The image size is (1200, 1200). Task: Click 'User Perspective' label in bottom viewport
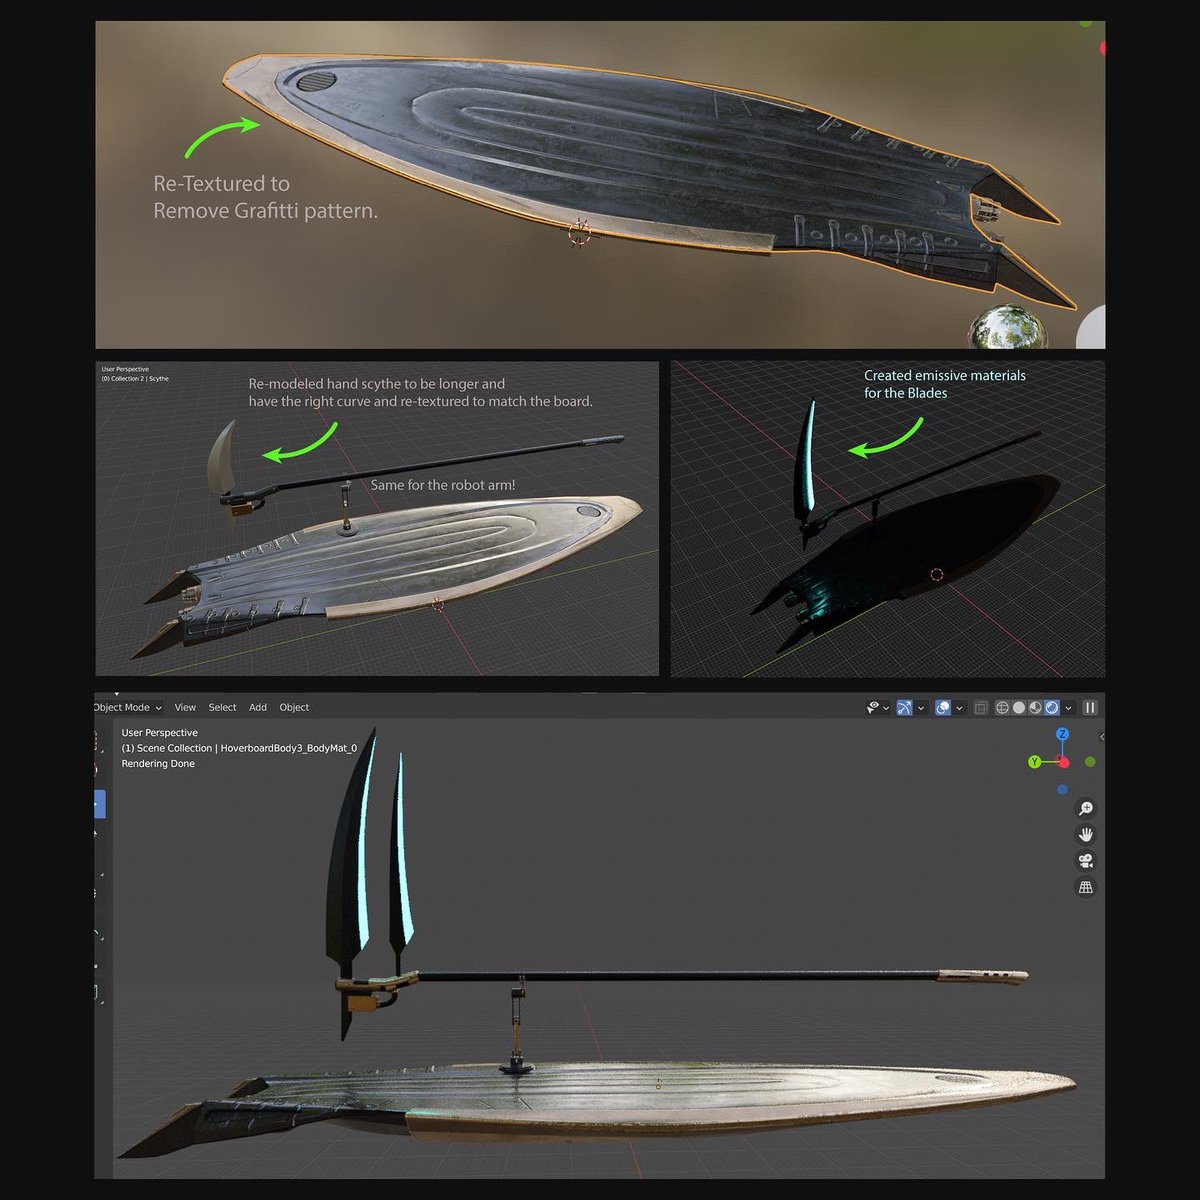(x=160, y=733)
